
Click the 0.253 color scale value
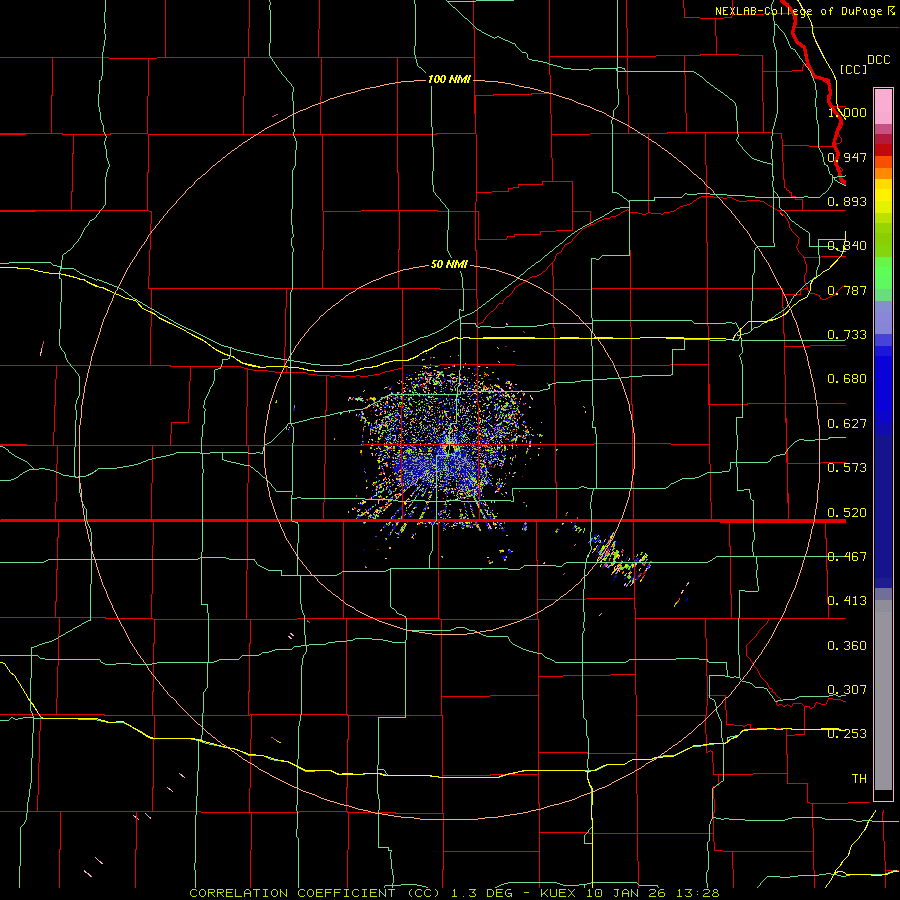point(847,734)
